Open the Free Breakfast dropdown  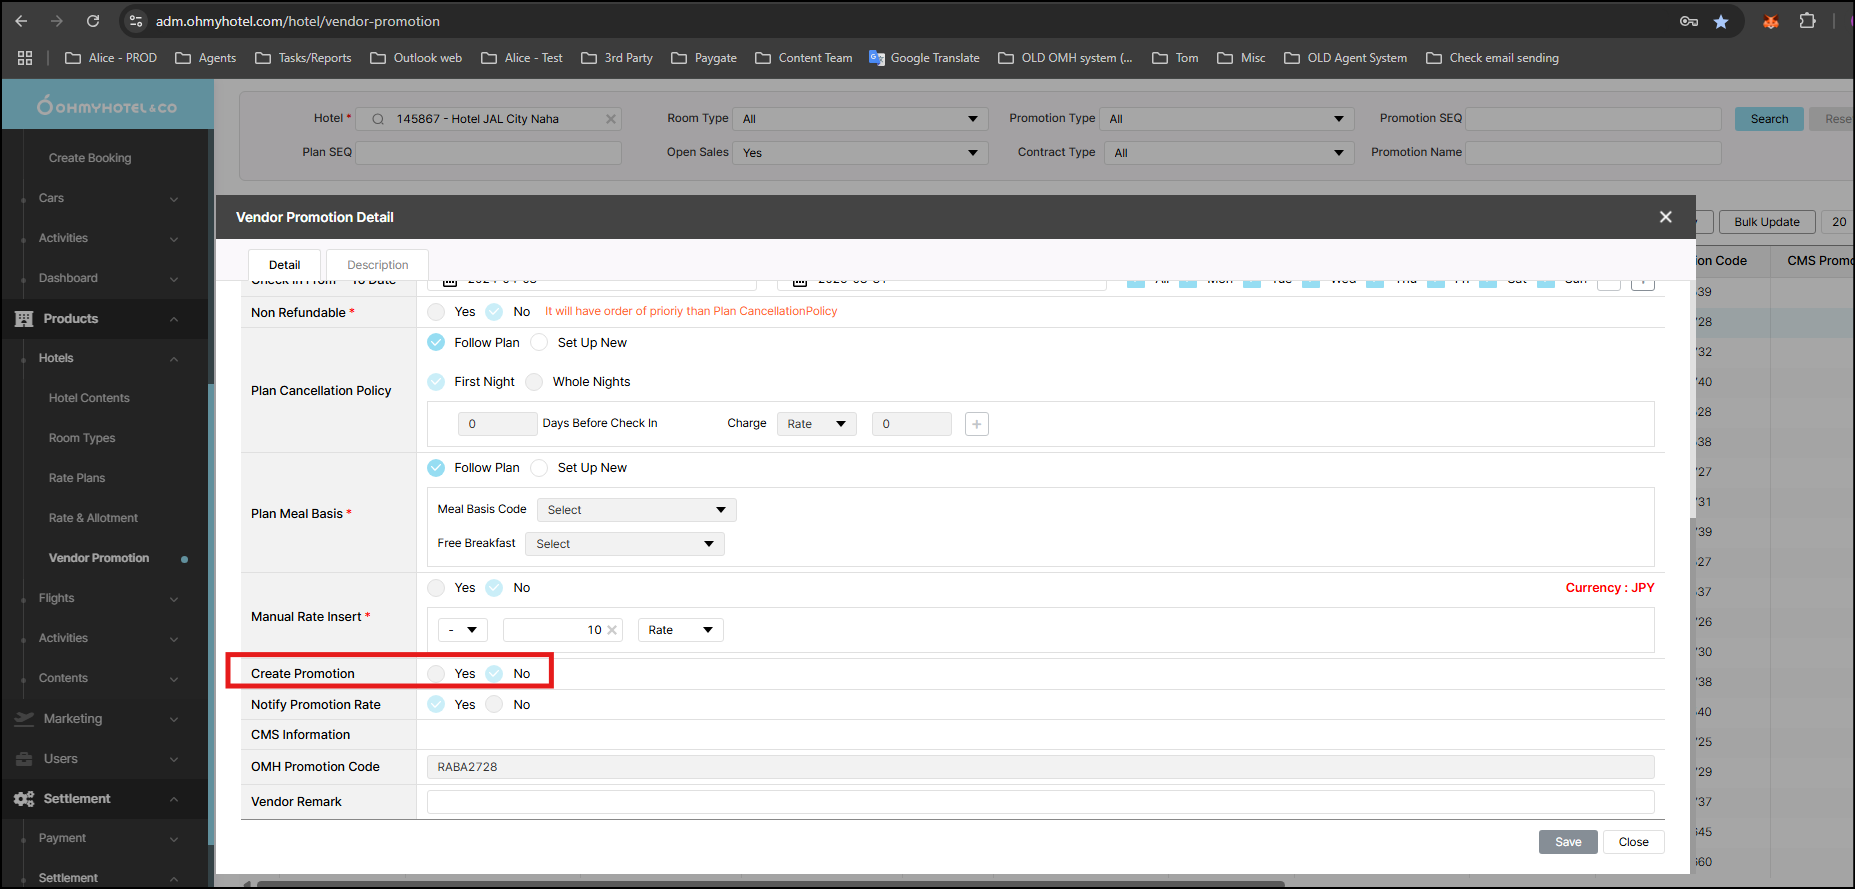(x=624, y=544)
